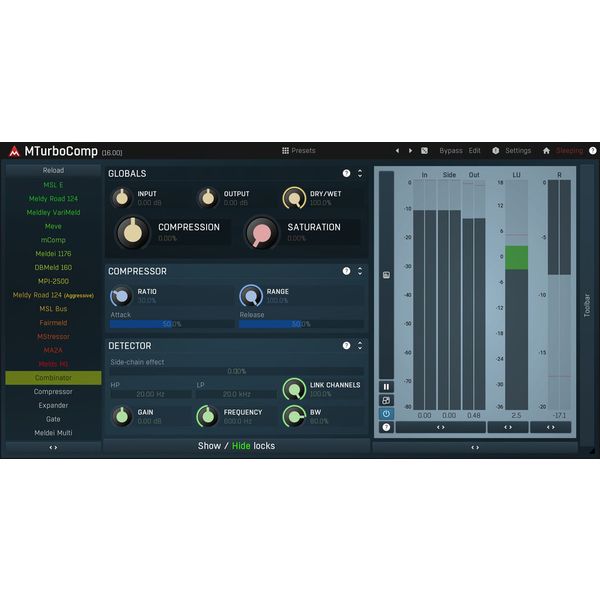Select the Gate device
The image size is (600, 600).
pyautogui.click(x=53, y=419)
